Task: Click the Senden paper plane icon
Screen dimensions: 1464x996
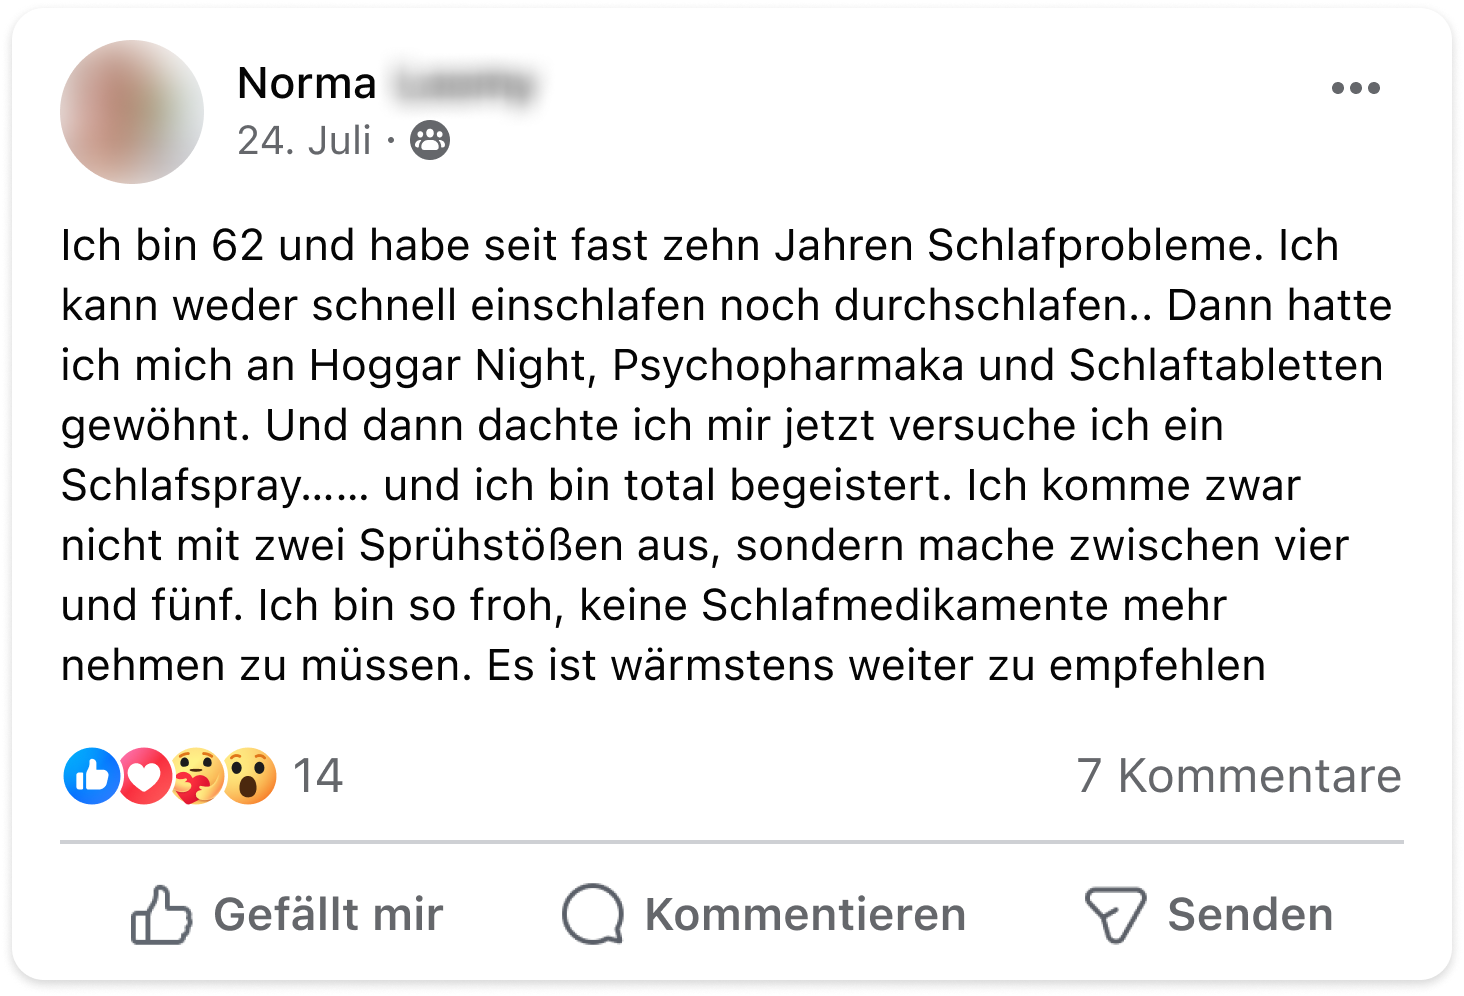Action: click(1114, 915)
